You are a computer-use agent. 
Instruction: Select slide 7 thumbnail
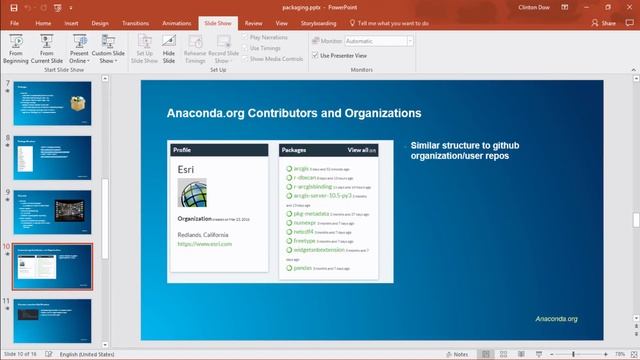52,103
